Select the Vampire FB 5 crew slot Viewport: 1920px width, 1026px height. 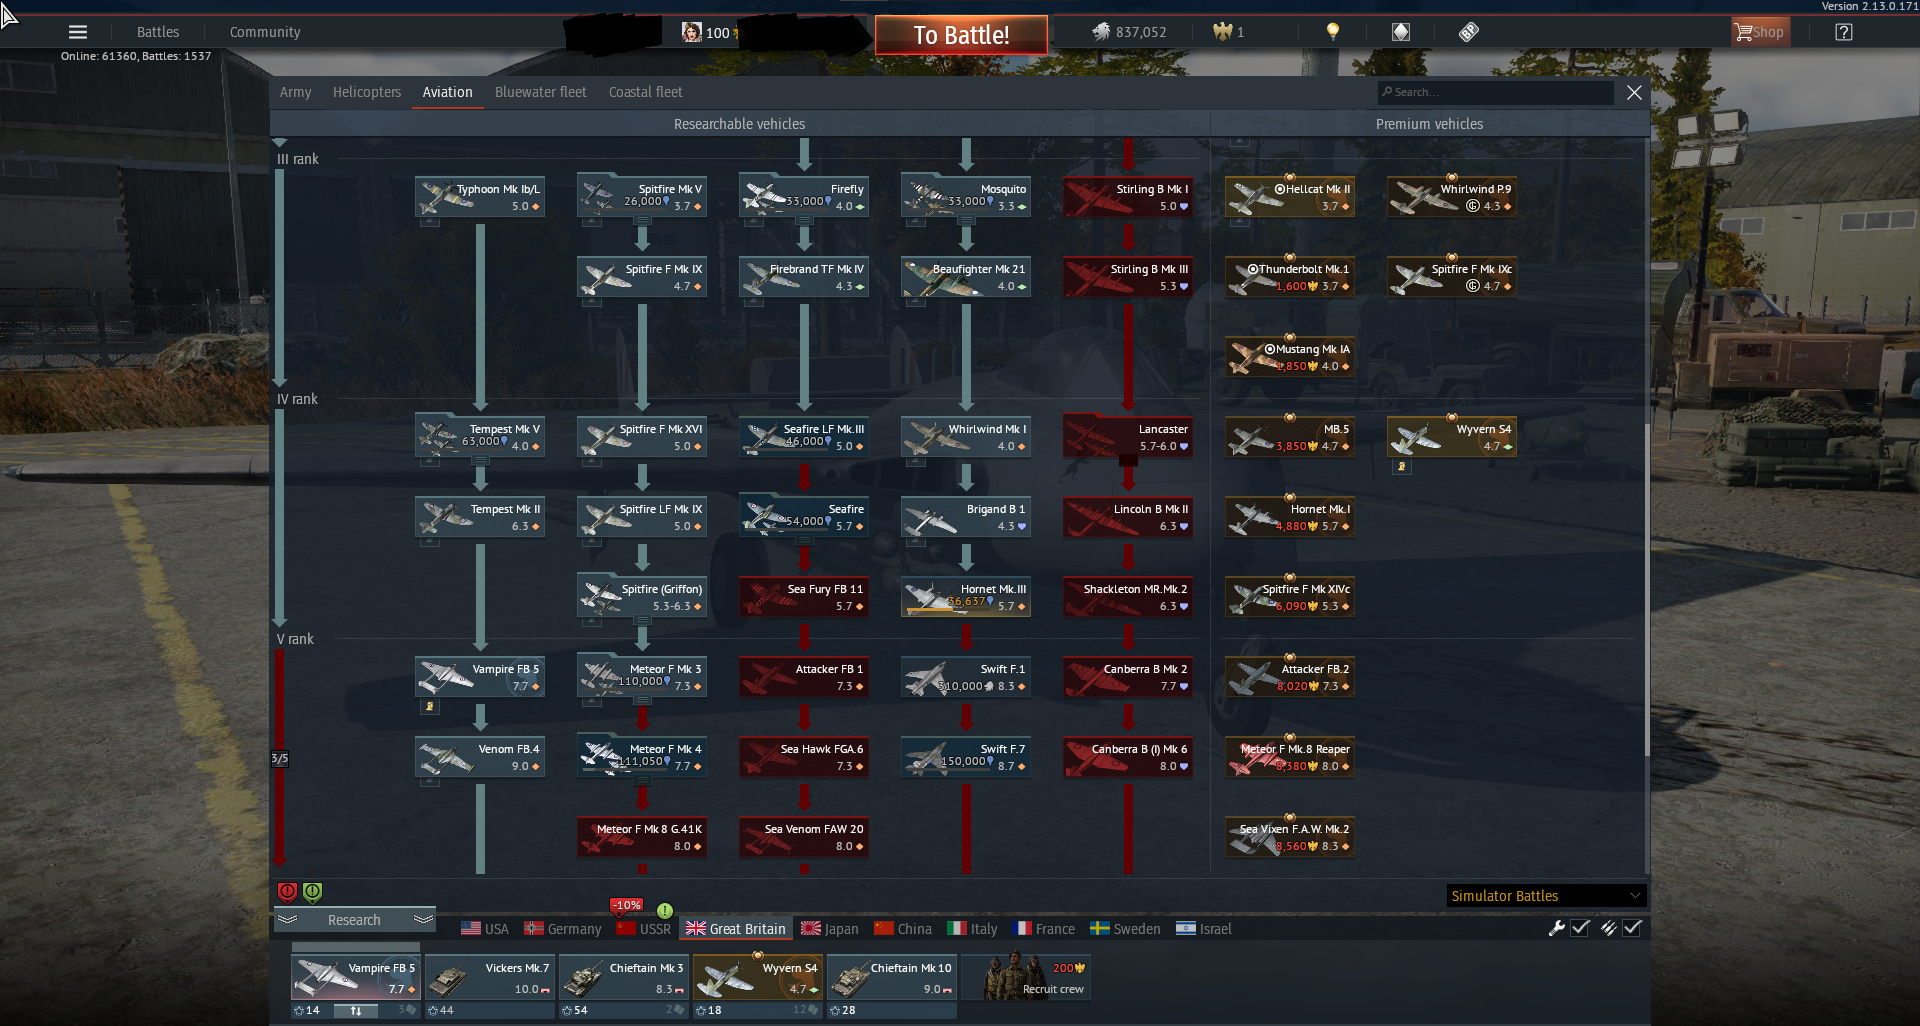click(356, 977)
